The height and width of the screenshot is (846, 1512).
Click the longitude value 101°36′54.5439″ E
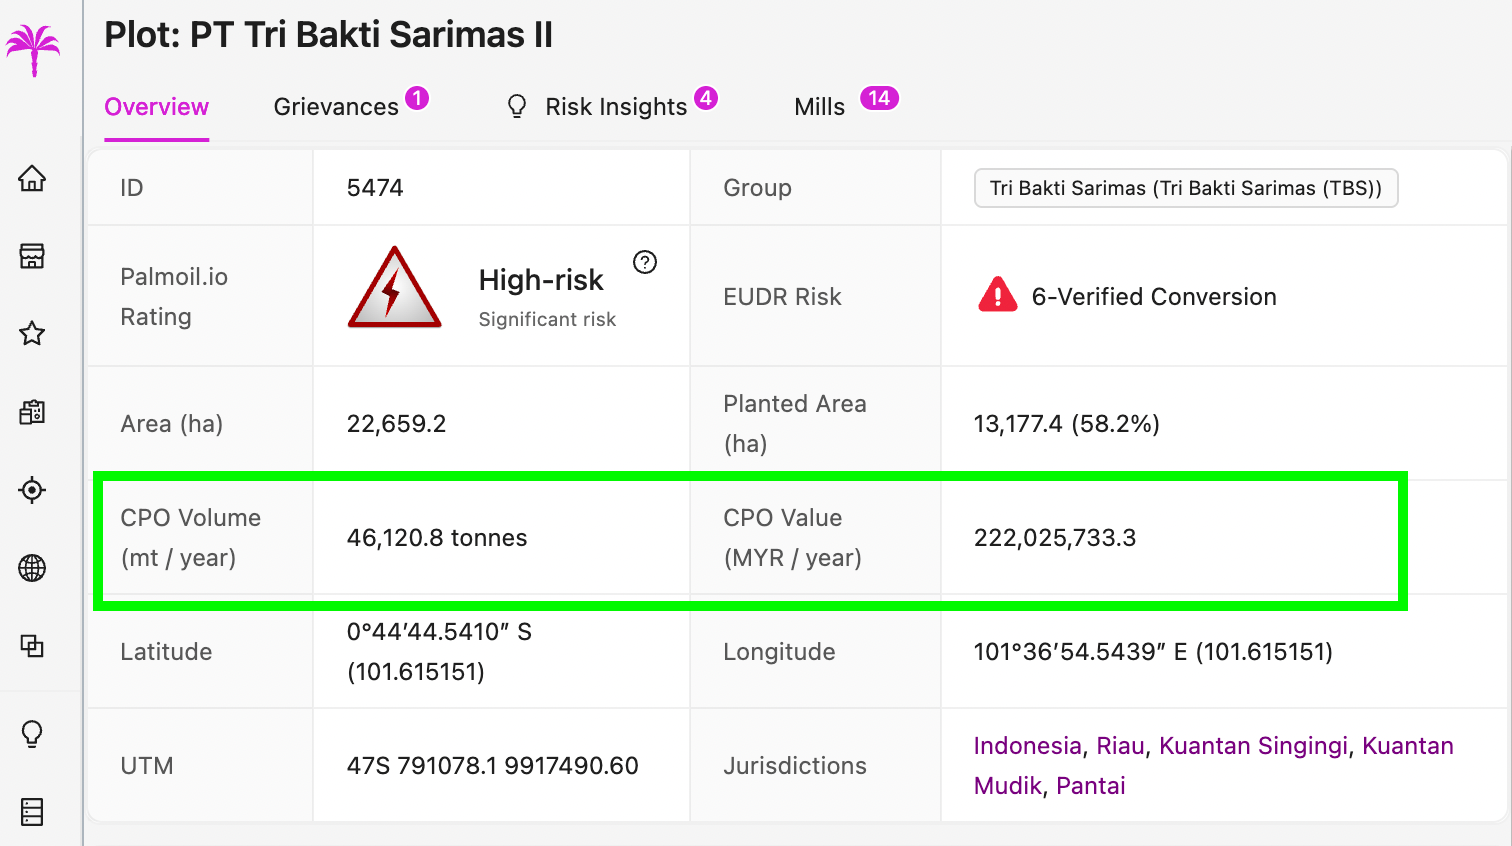[1080, 652]
